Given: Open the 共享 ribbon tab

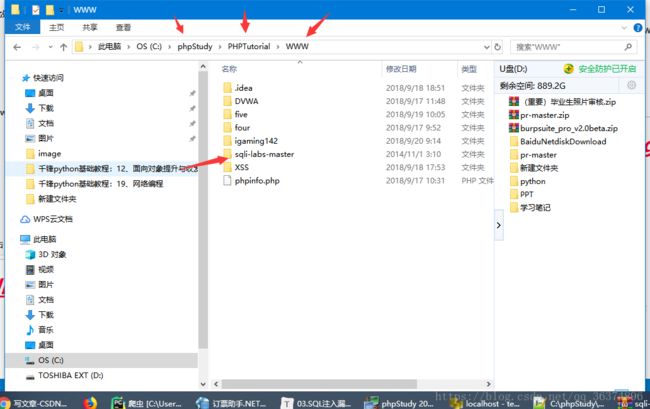Looking at the screenshot, I should (x=90, y=27).
